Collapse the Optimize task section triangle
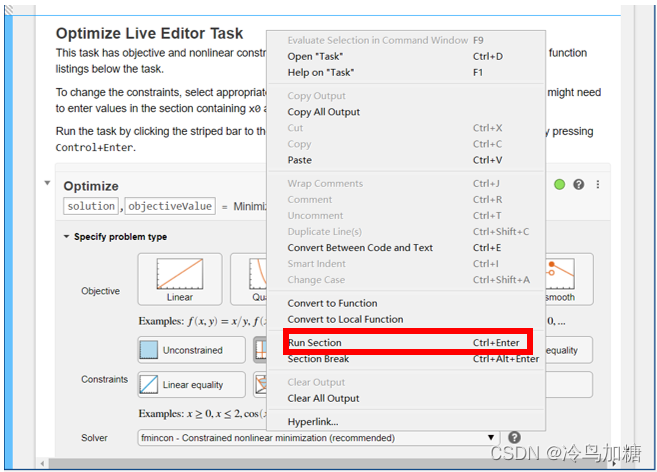The width and height of the screenshot is (657, 472). (x=47, y=183)
